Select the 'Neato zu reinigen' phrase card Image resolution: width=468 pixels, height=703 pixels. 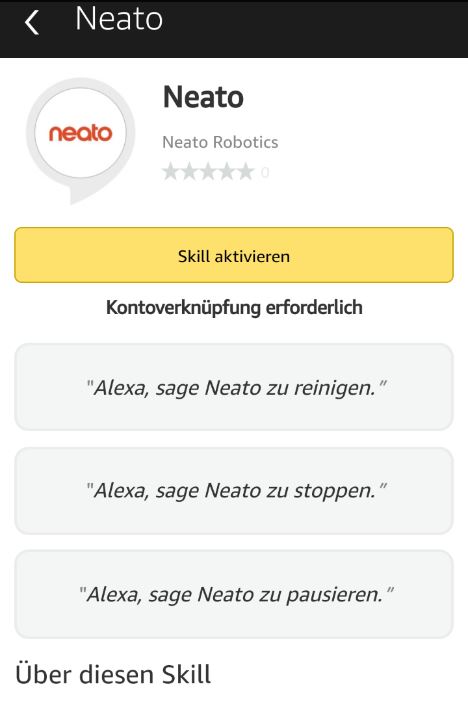(x=234, y=387)
